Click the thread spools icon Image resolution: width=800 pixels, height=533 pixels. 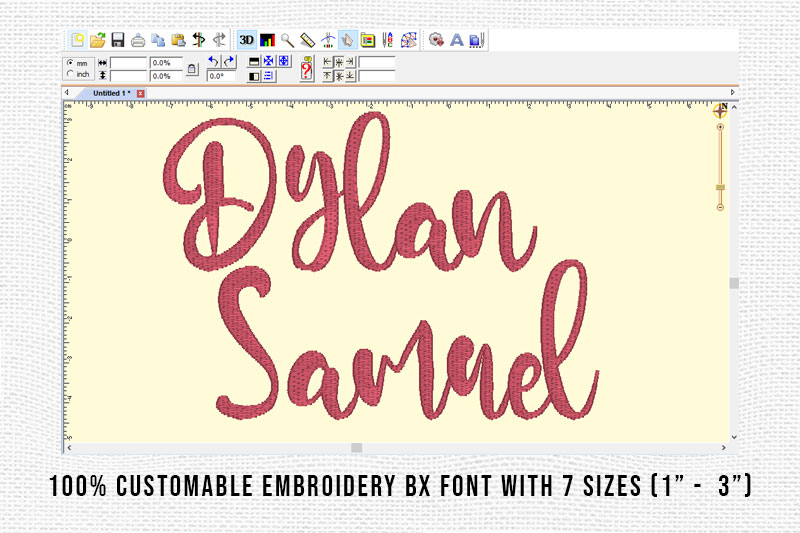476,40
